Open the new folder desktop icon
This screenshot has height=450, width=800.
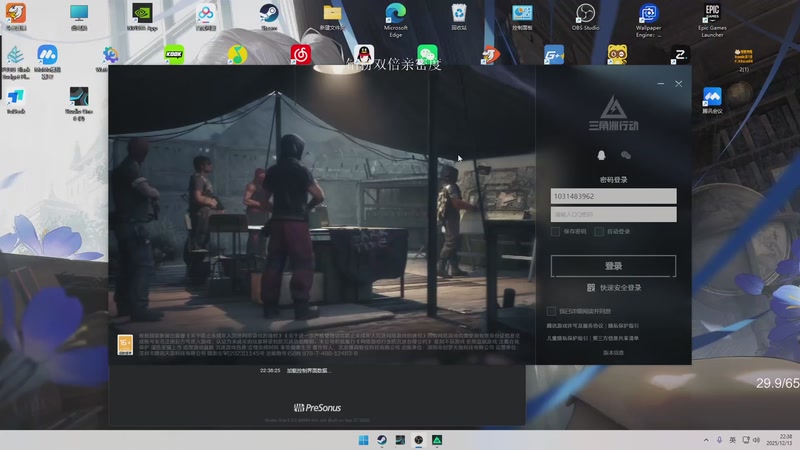pos(332,16)
